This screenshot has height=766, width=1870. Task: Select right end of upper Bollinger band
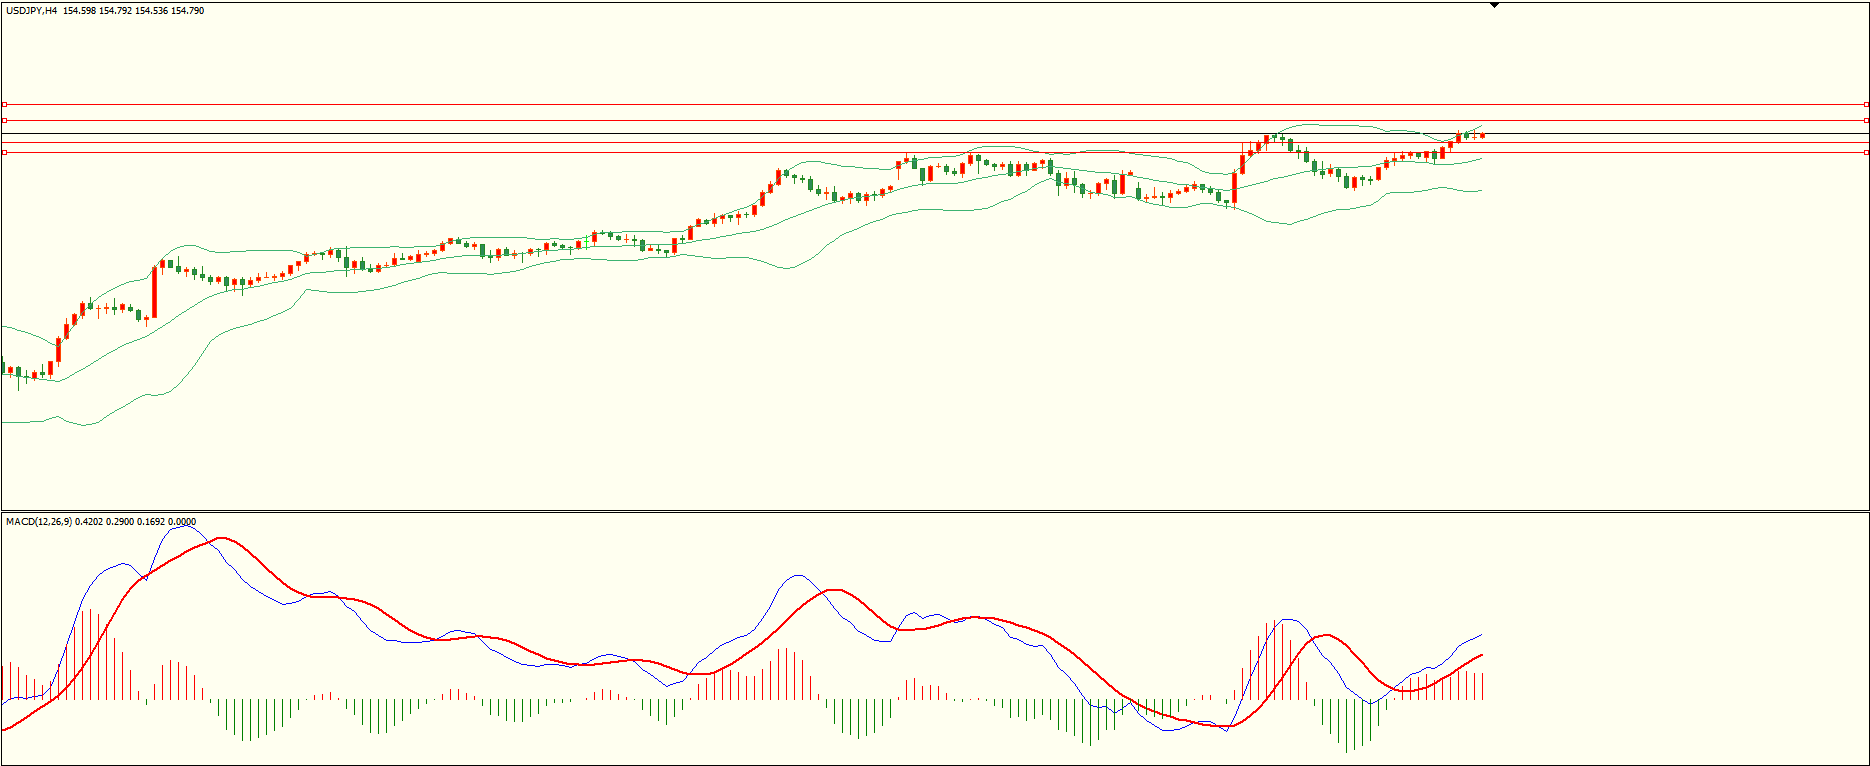[x=1481, y=126]
